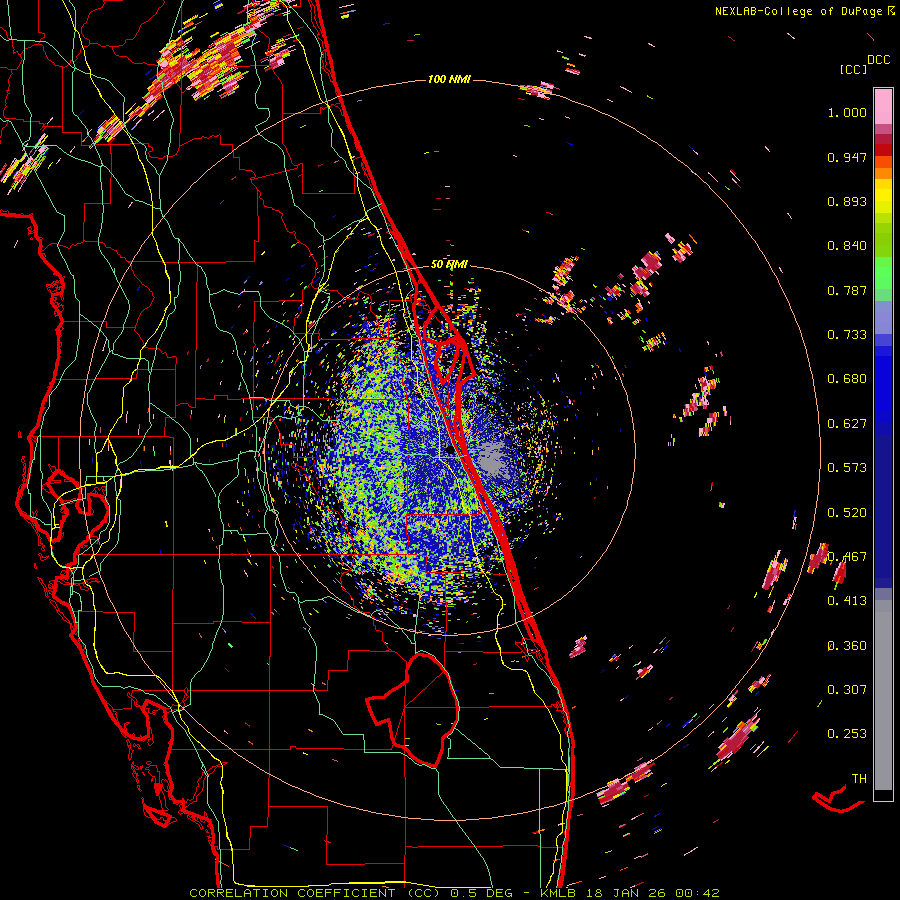Click the KMLB station identifier in caption
This screenshot has width=900, height=900.
tap(558, 893)
